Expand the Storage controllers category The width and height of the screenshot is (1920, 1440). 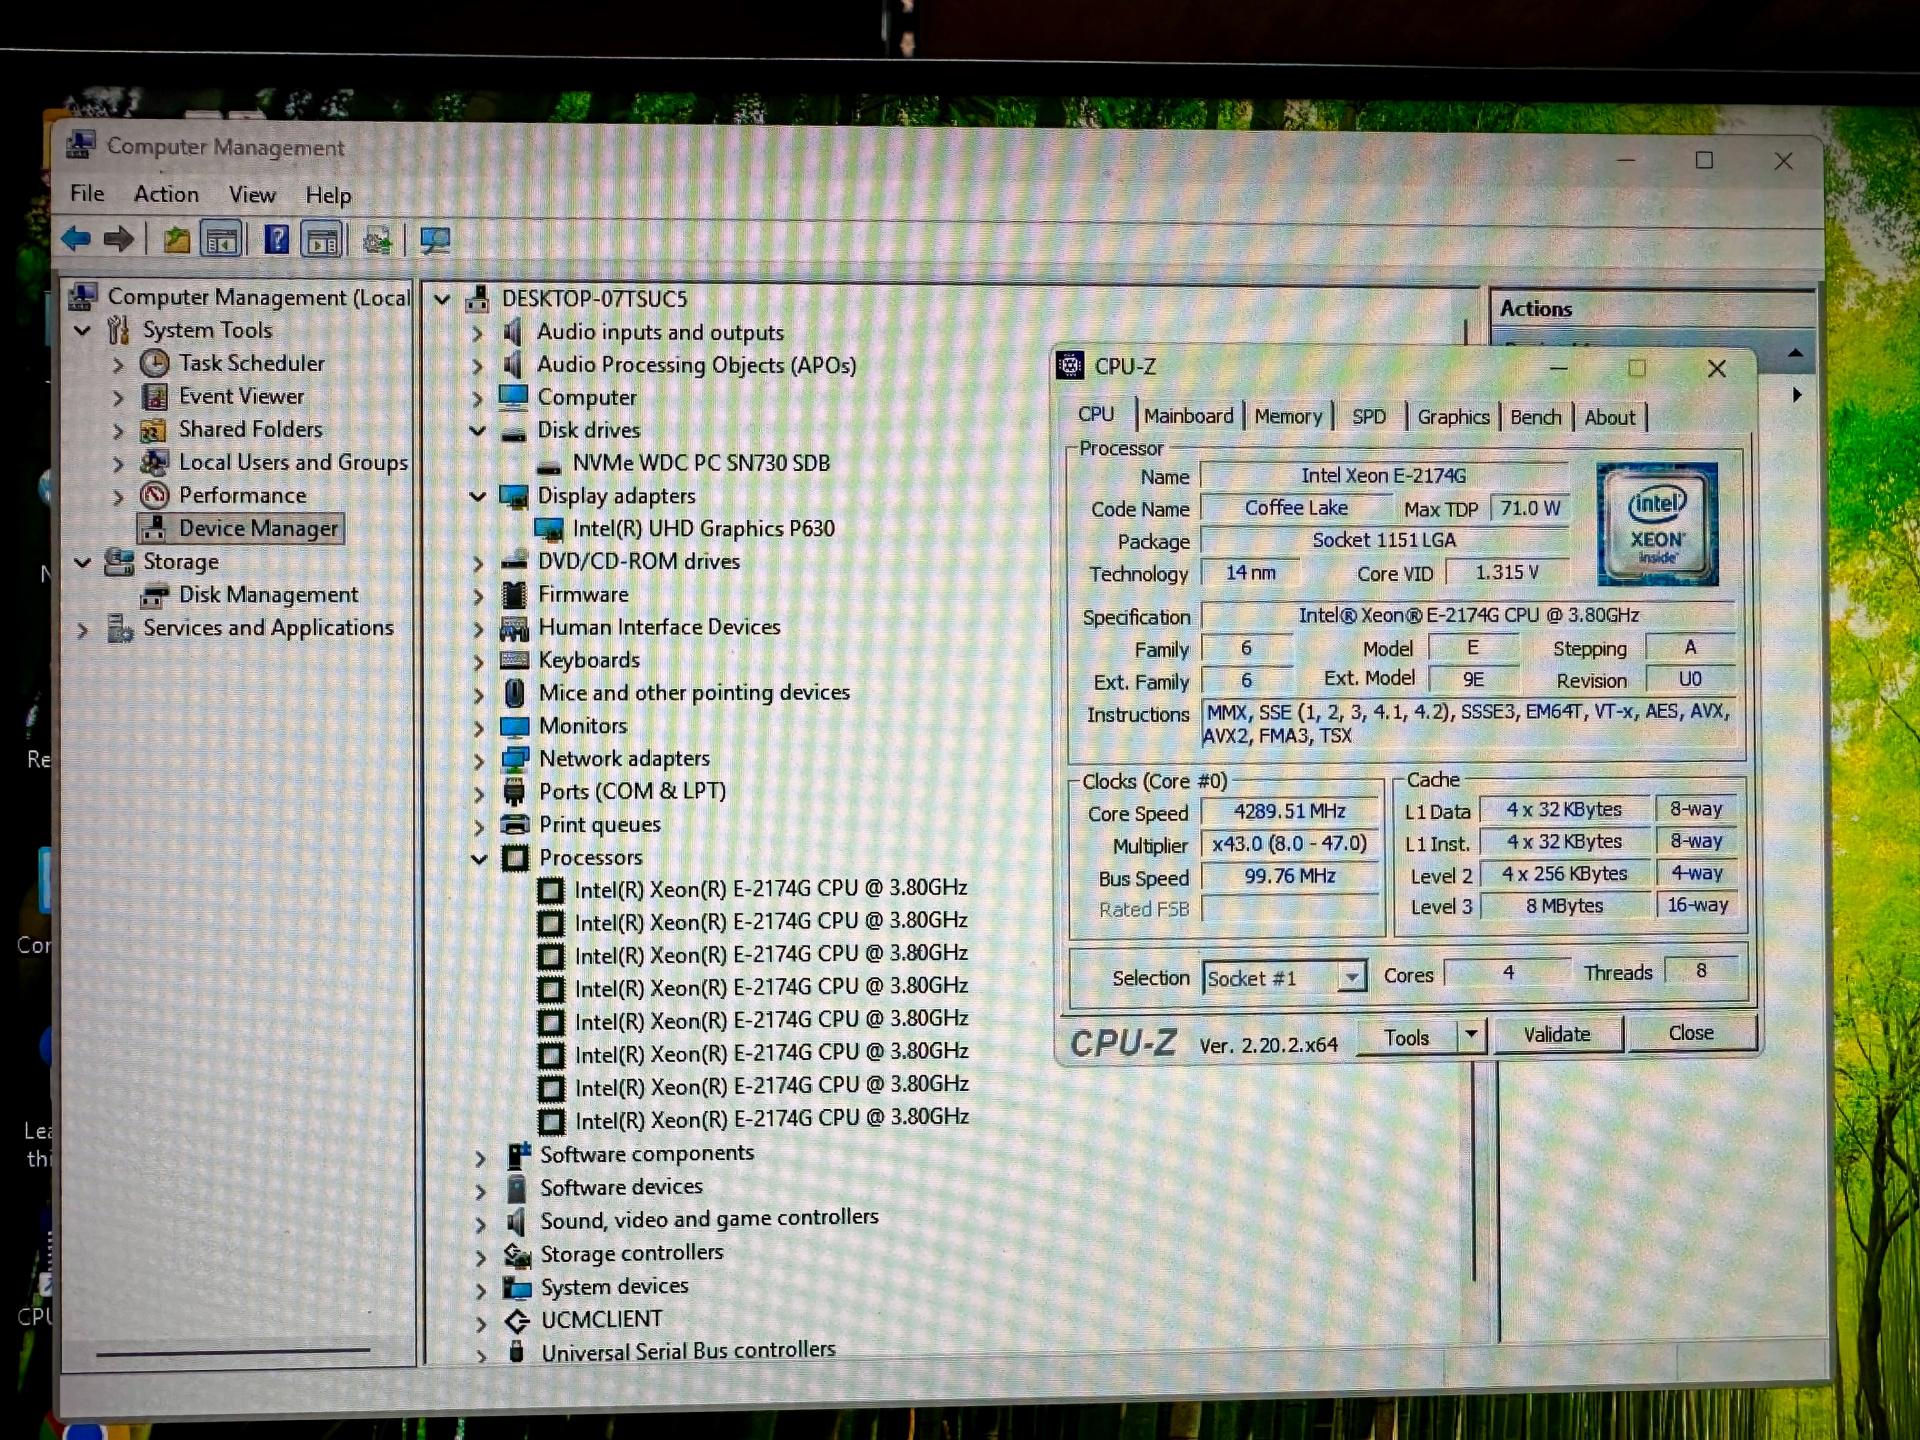point(480,1256)
